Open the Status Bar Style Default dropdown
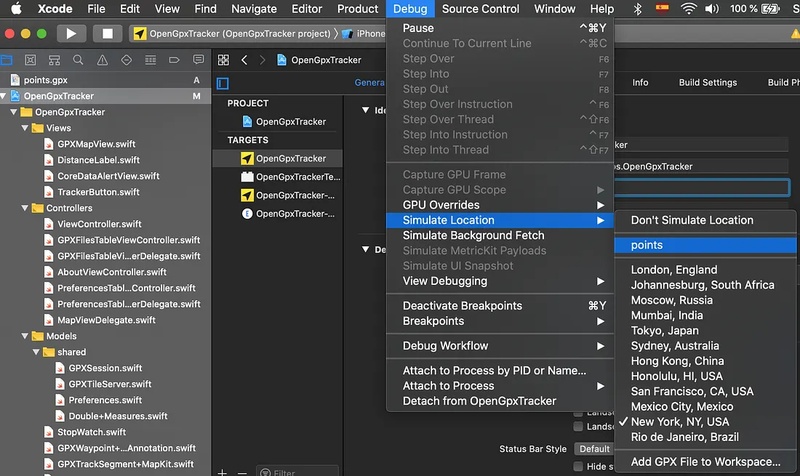 594,449
